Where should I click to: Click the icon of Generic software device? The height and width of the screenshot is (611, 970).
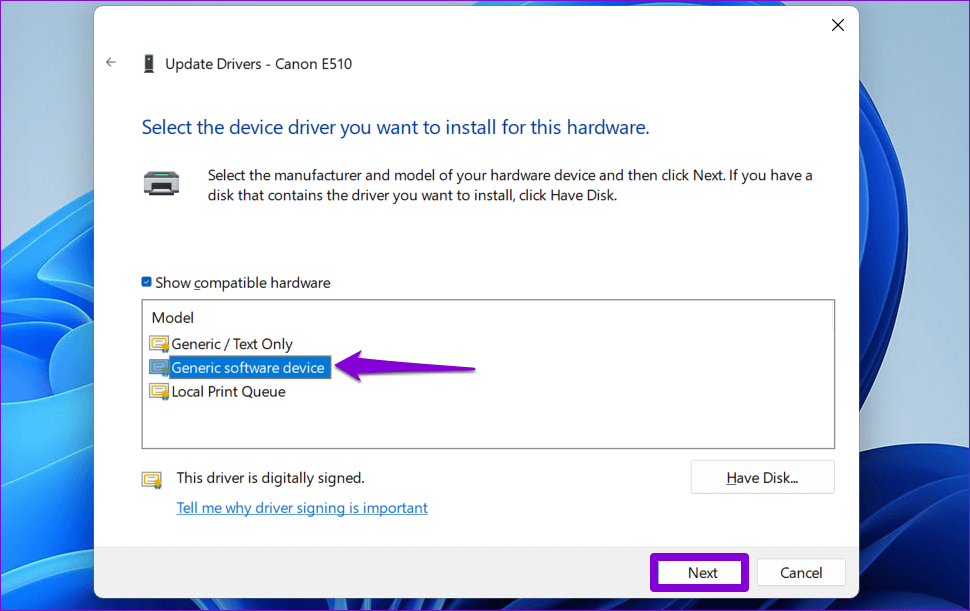[159, 368]
